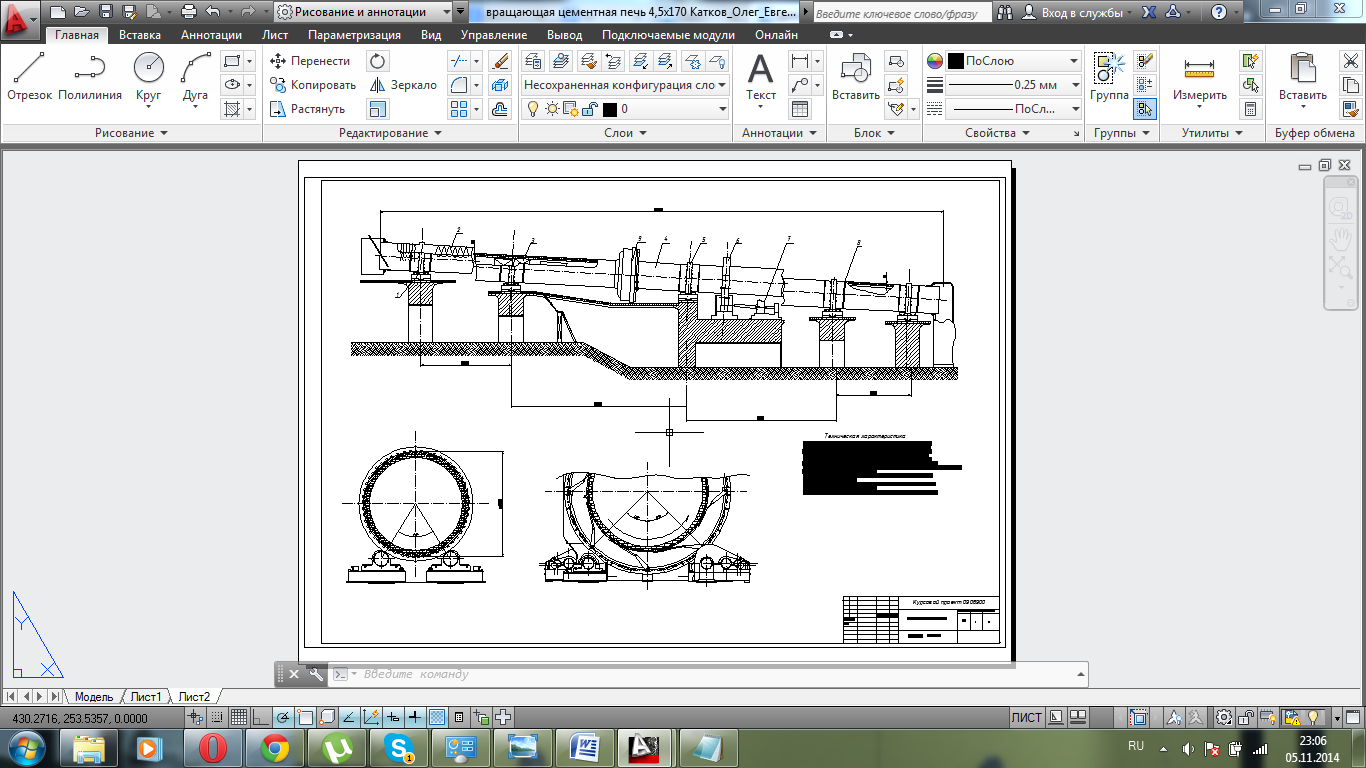Image resolution: width=1366 pixels, height=768 pixels.
Task: Open the Layer Properties manager icon
Action: (x=534, y=61)
